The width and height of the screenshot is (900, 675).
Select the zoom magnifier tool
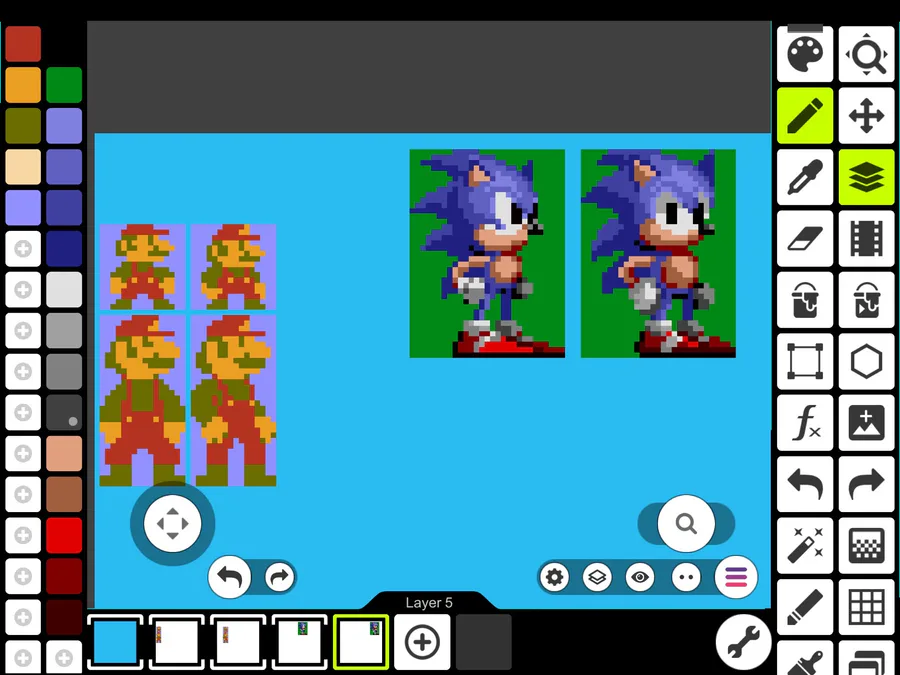pos(866,55)
